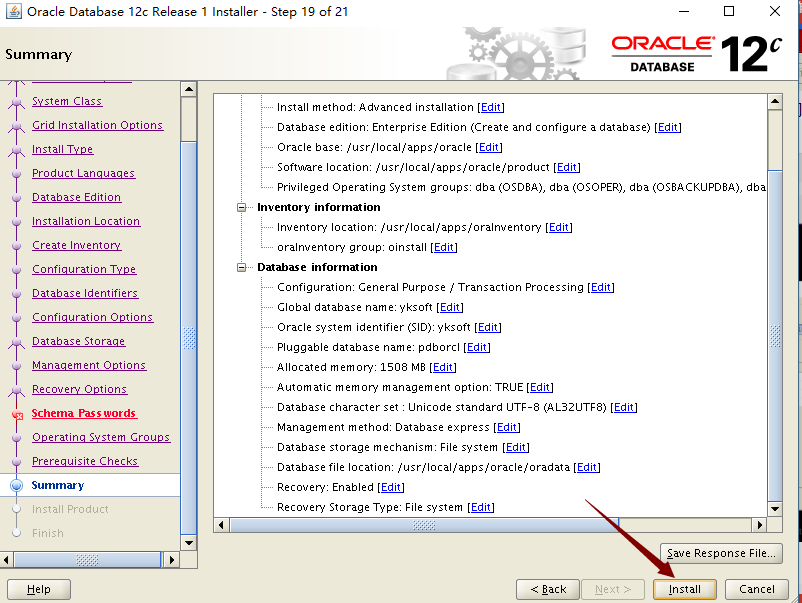802x603 pixels.
Task: Edit the Recovery Storage Type
Action: pyautogui.click(x=481, y=507)
